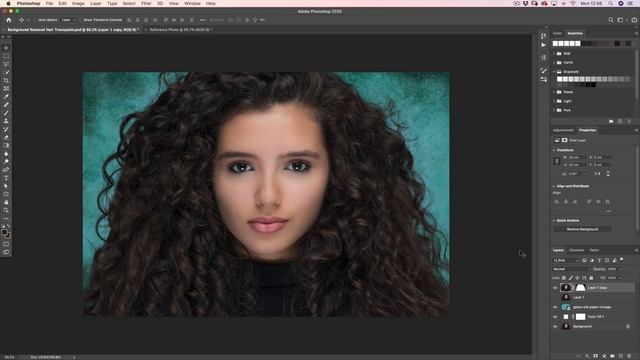The image size is (640, 360).
Task: Toggle width-height link in Transform
Action: pos(557,161)
